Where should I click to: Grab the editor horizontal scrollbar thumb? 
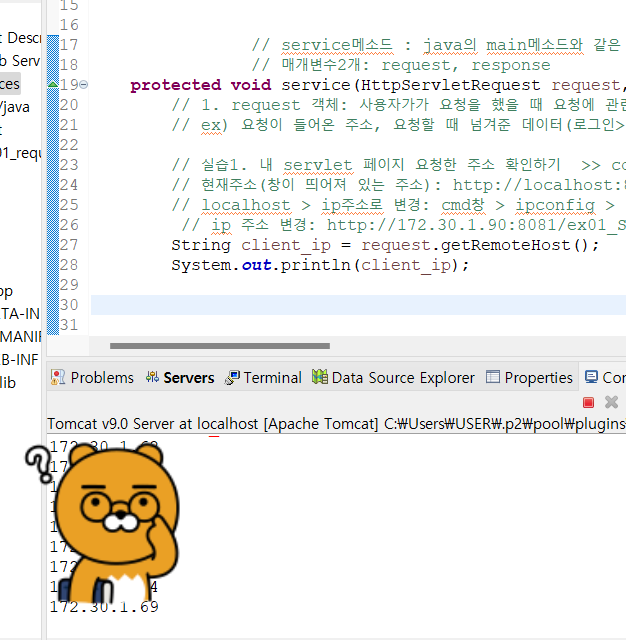tap(220, 346)
